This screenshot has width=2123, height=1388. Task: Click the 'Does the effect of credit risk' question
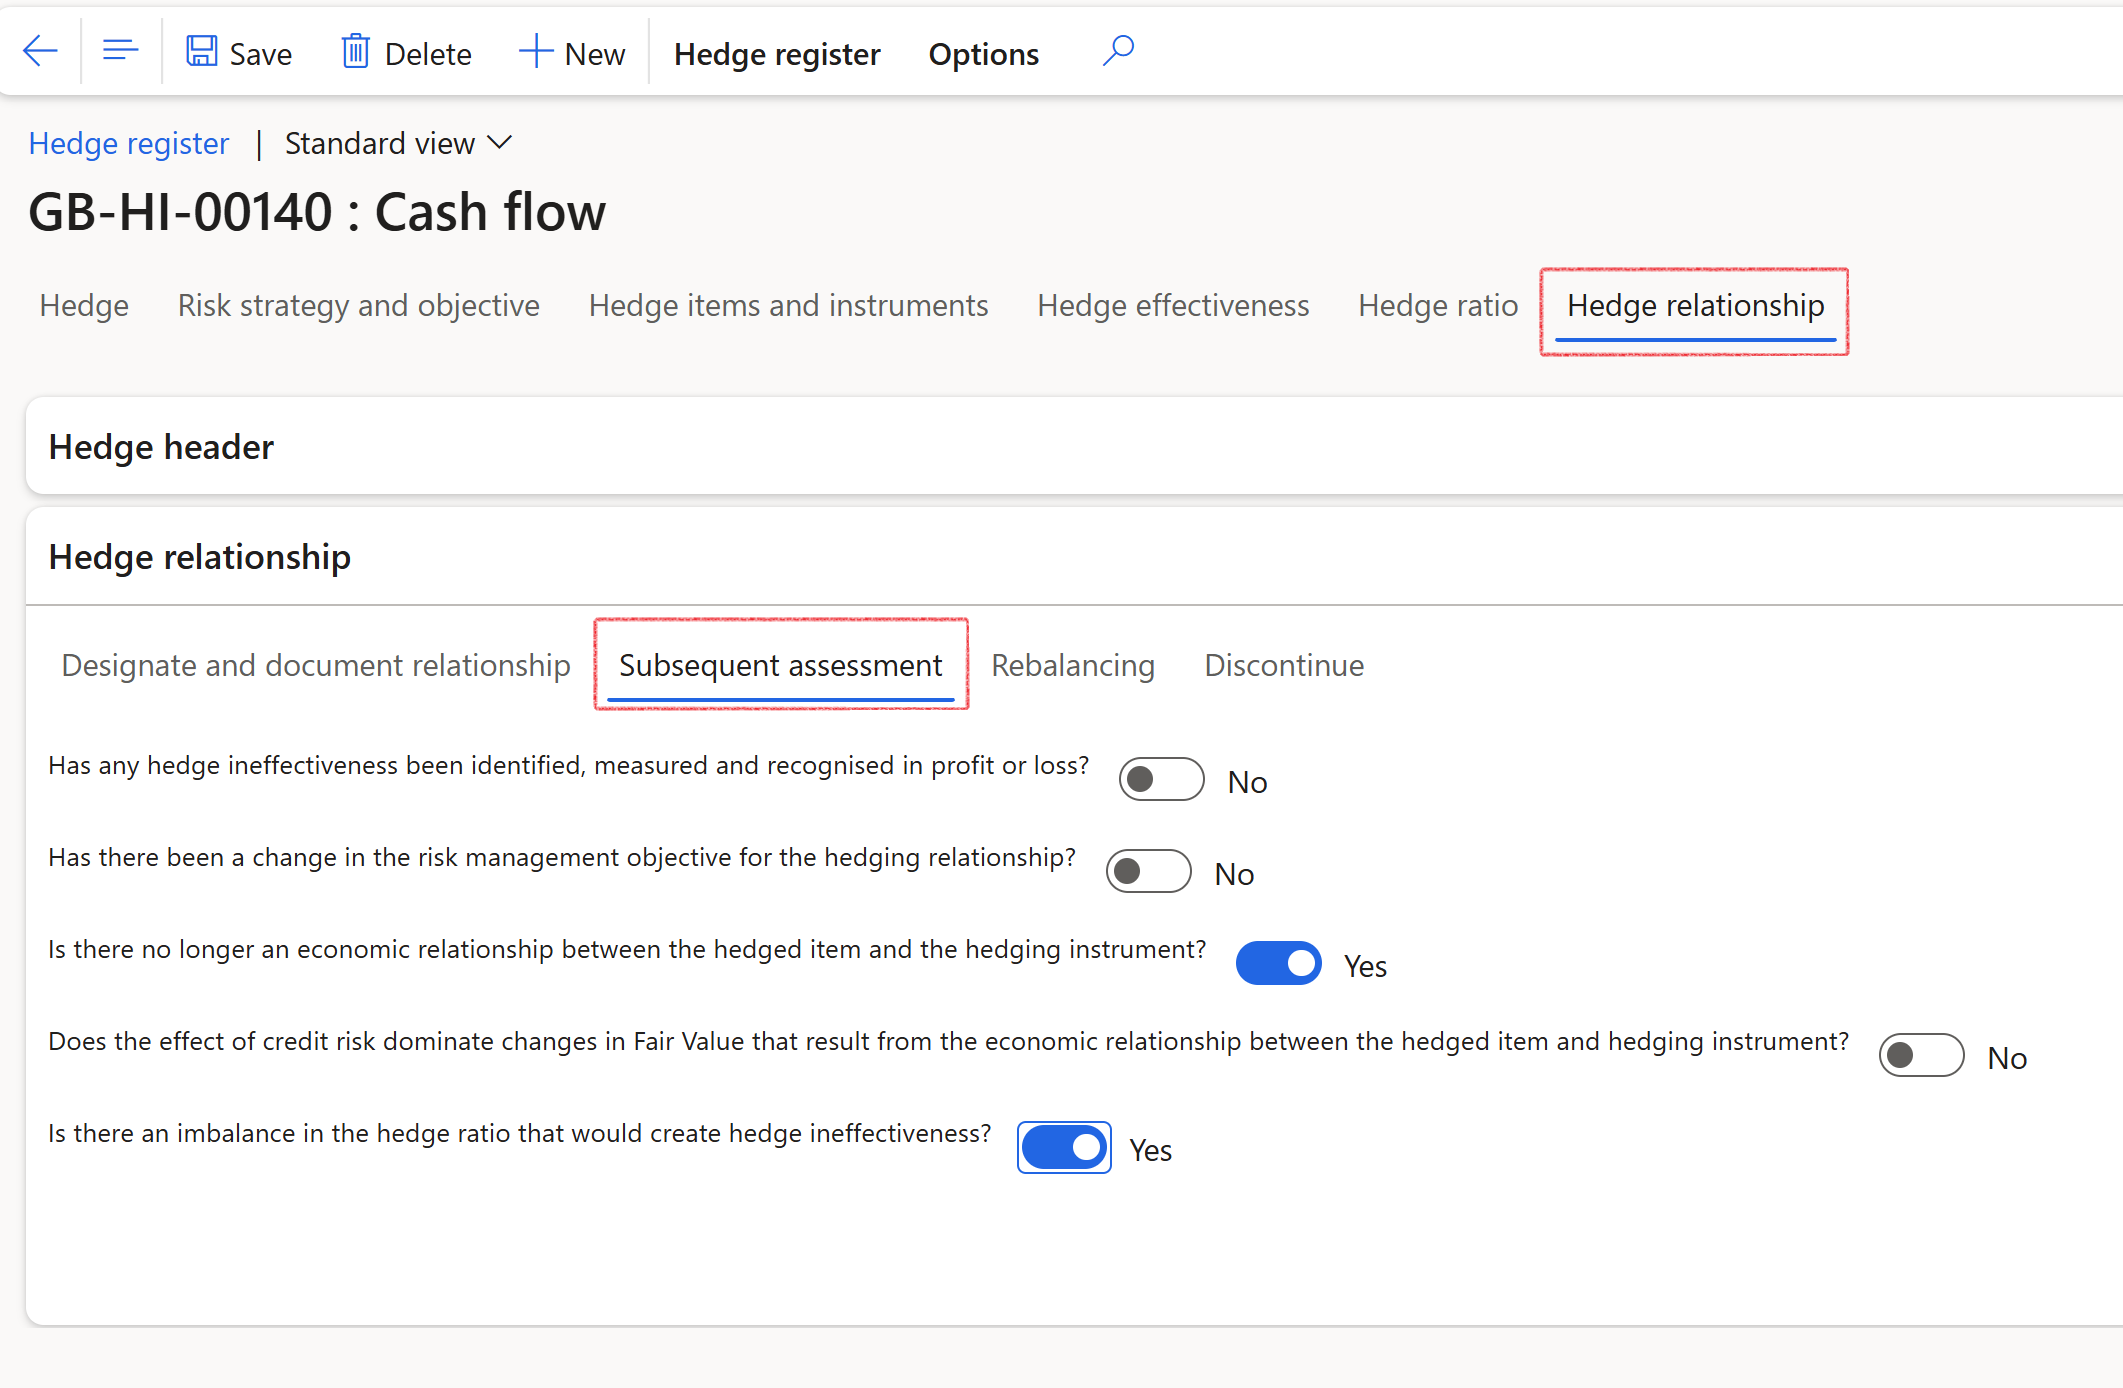point(948,1041)
